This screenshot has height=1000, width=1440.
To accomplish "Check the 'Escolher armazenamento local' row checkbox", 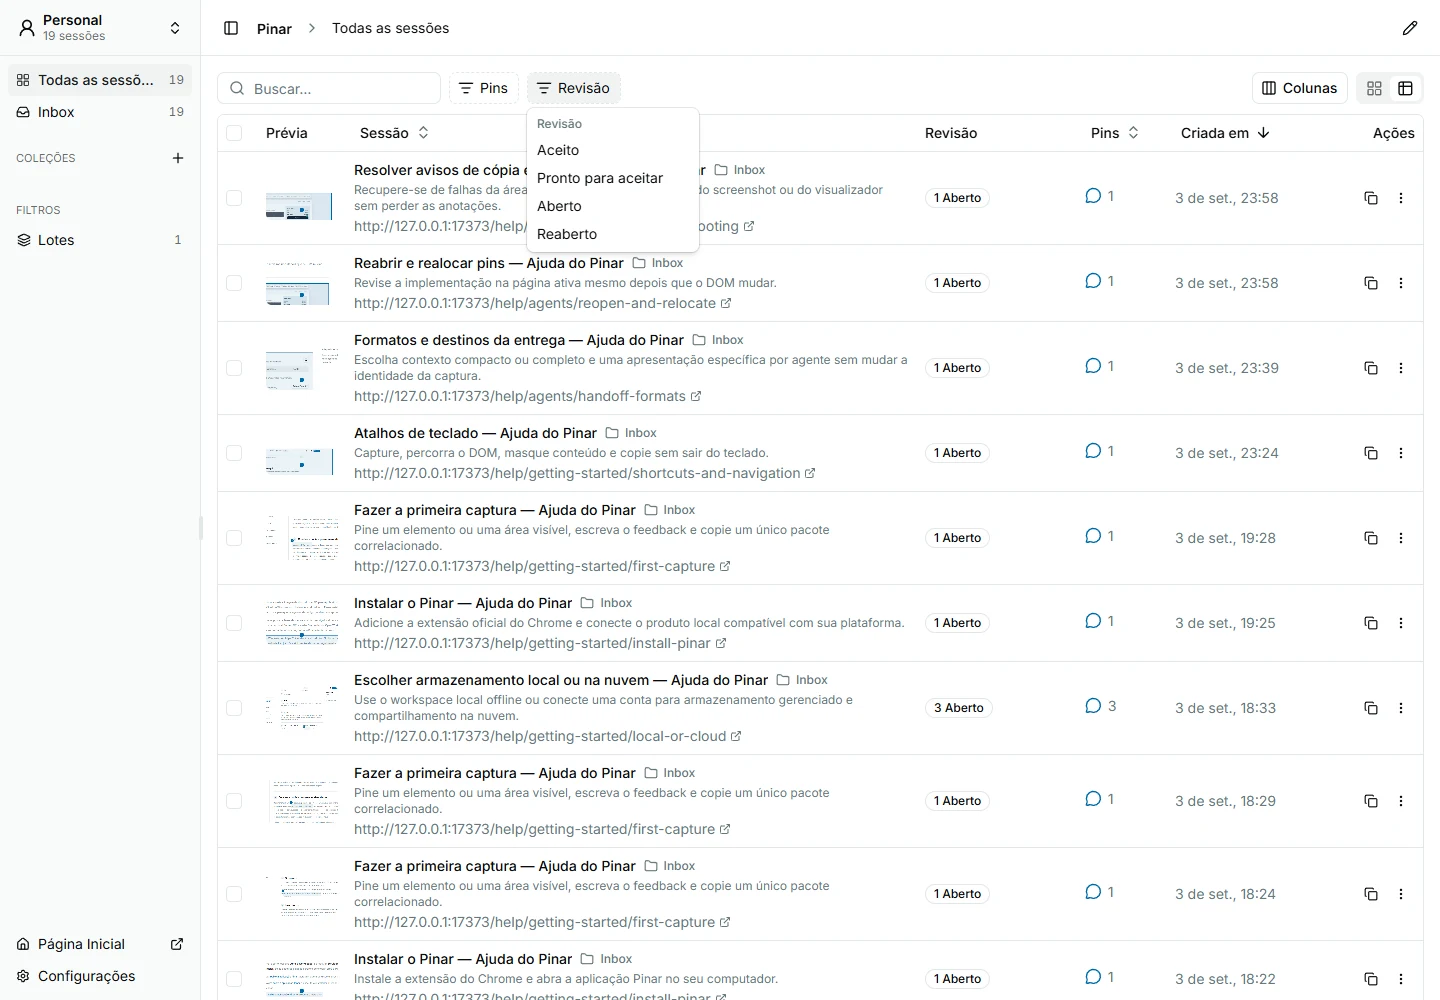I will coord(234,708).
